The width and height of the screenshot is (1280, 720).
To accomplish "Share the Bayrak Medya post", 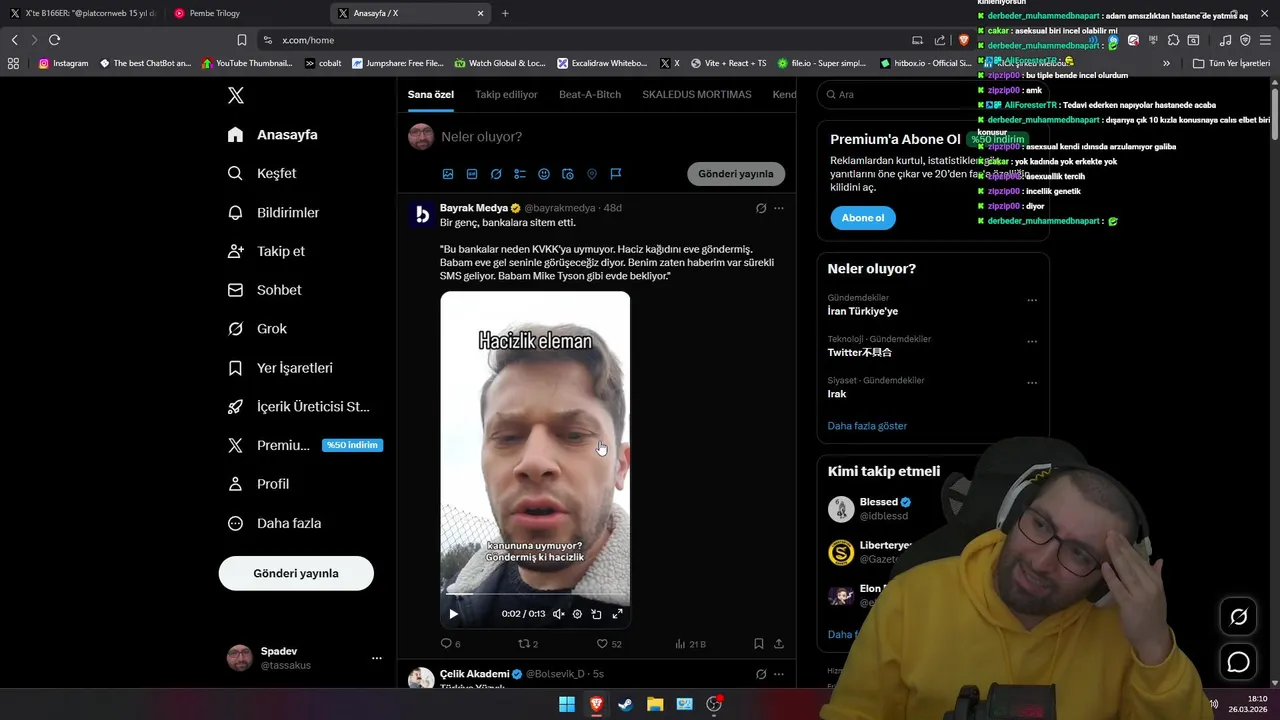I will 779,644.
